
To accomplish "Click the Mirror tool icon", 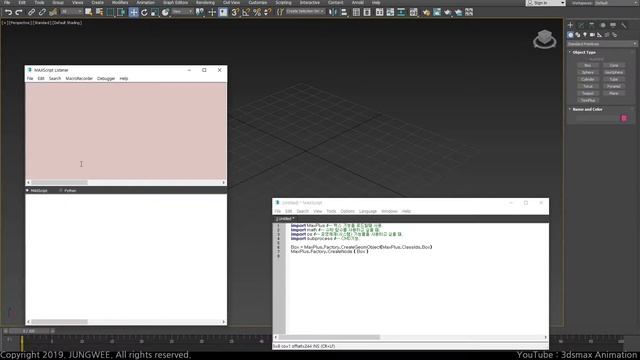I will (x=333, y=12).
